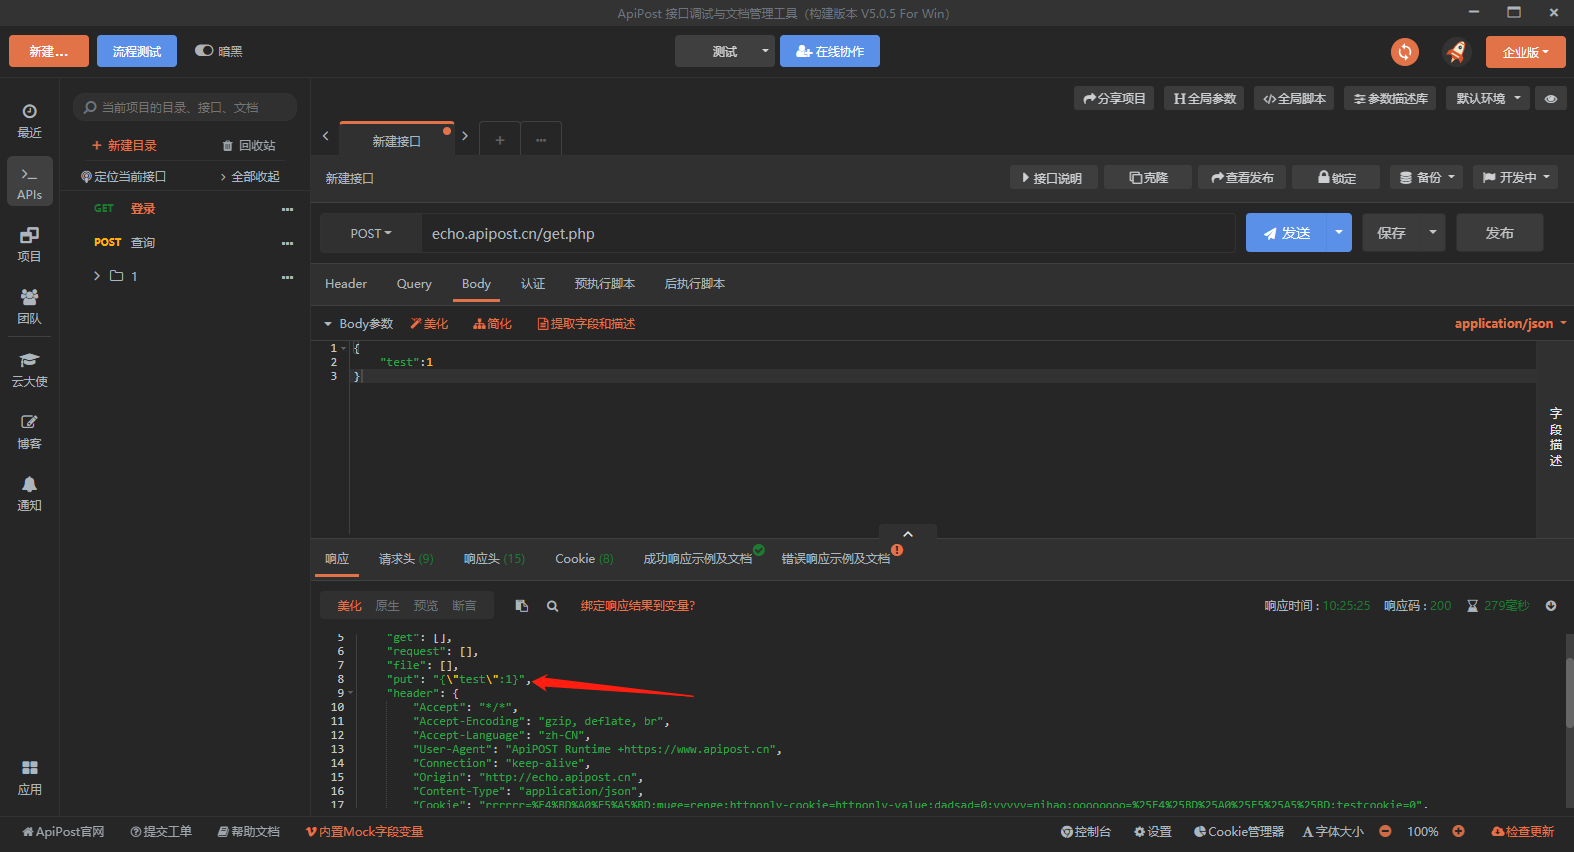Open more options for folder 1
This screenshot has width=1574, height=852.
click(287, 277)
